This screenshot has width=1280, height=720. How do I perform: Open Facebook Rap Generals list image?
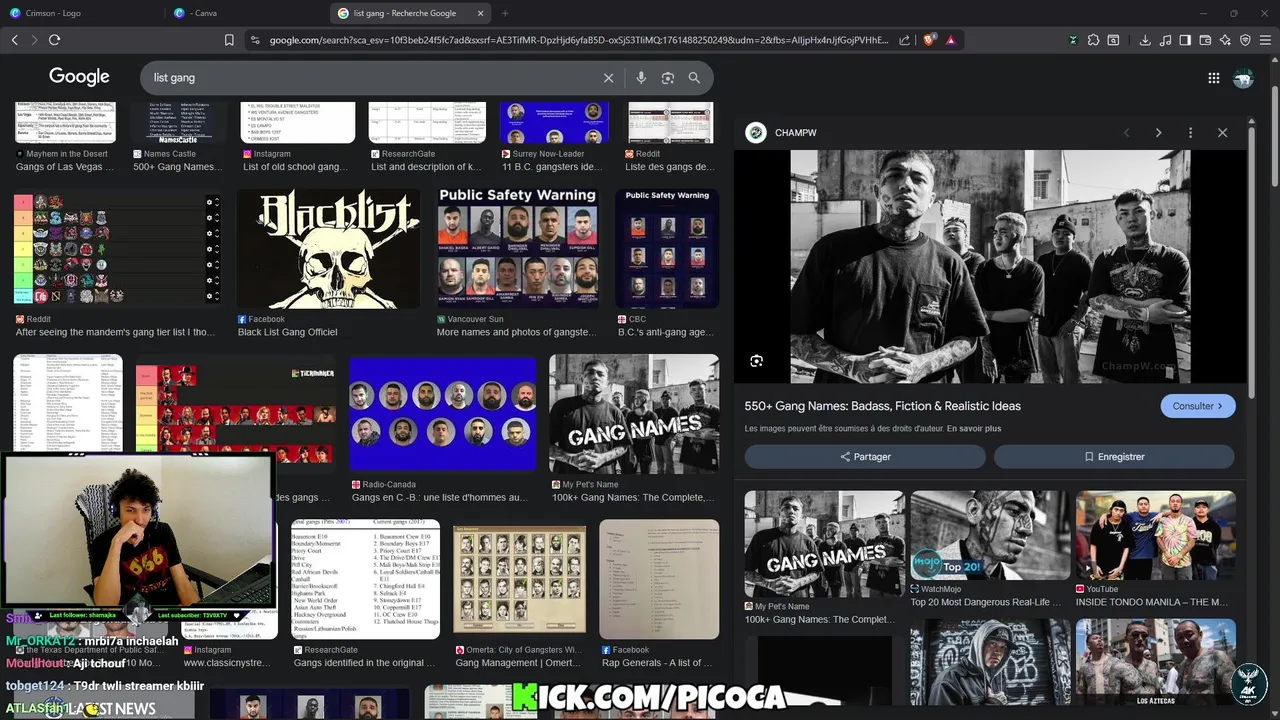pyautogui.click(x=659, y=579)
